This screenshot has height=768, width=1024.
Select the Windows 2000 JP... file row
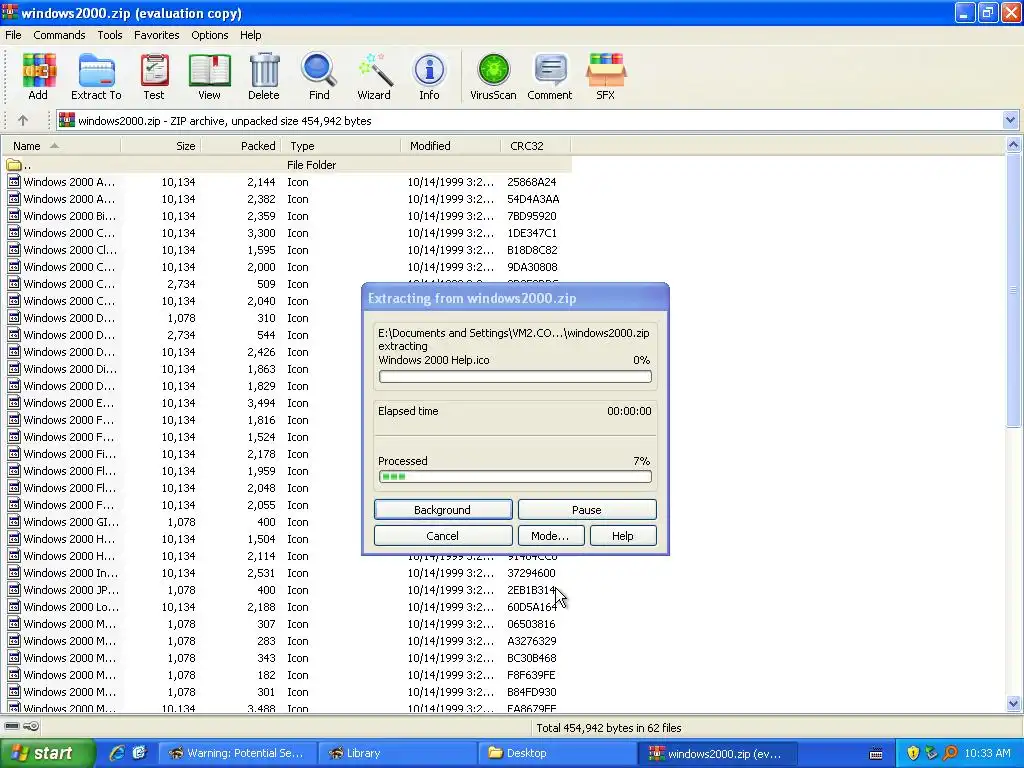point(286,590)
